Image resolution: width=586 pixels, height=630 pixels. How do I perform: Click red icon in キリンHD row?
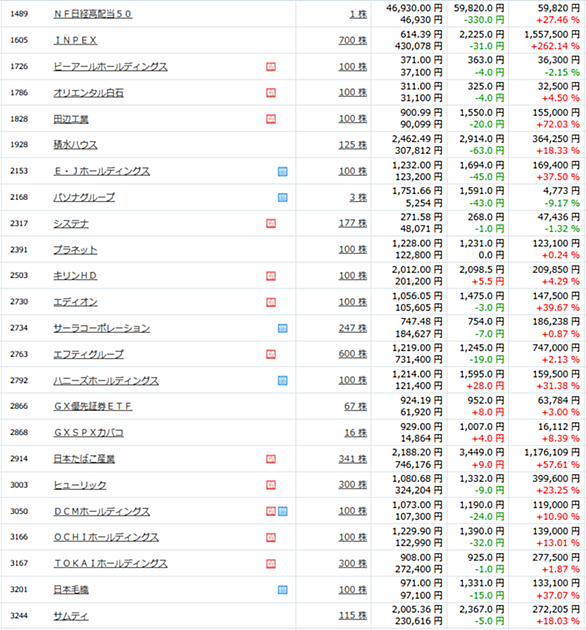point(271,276)
